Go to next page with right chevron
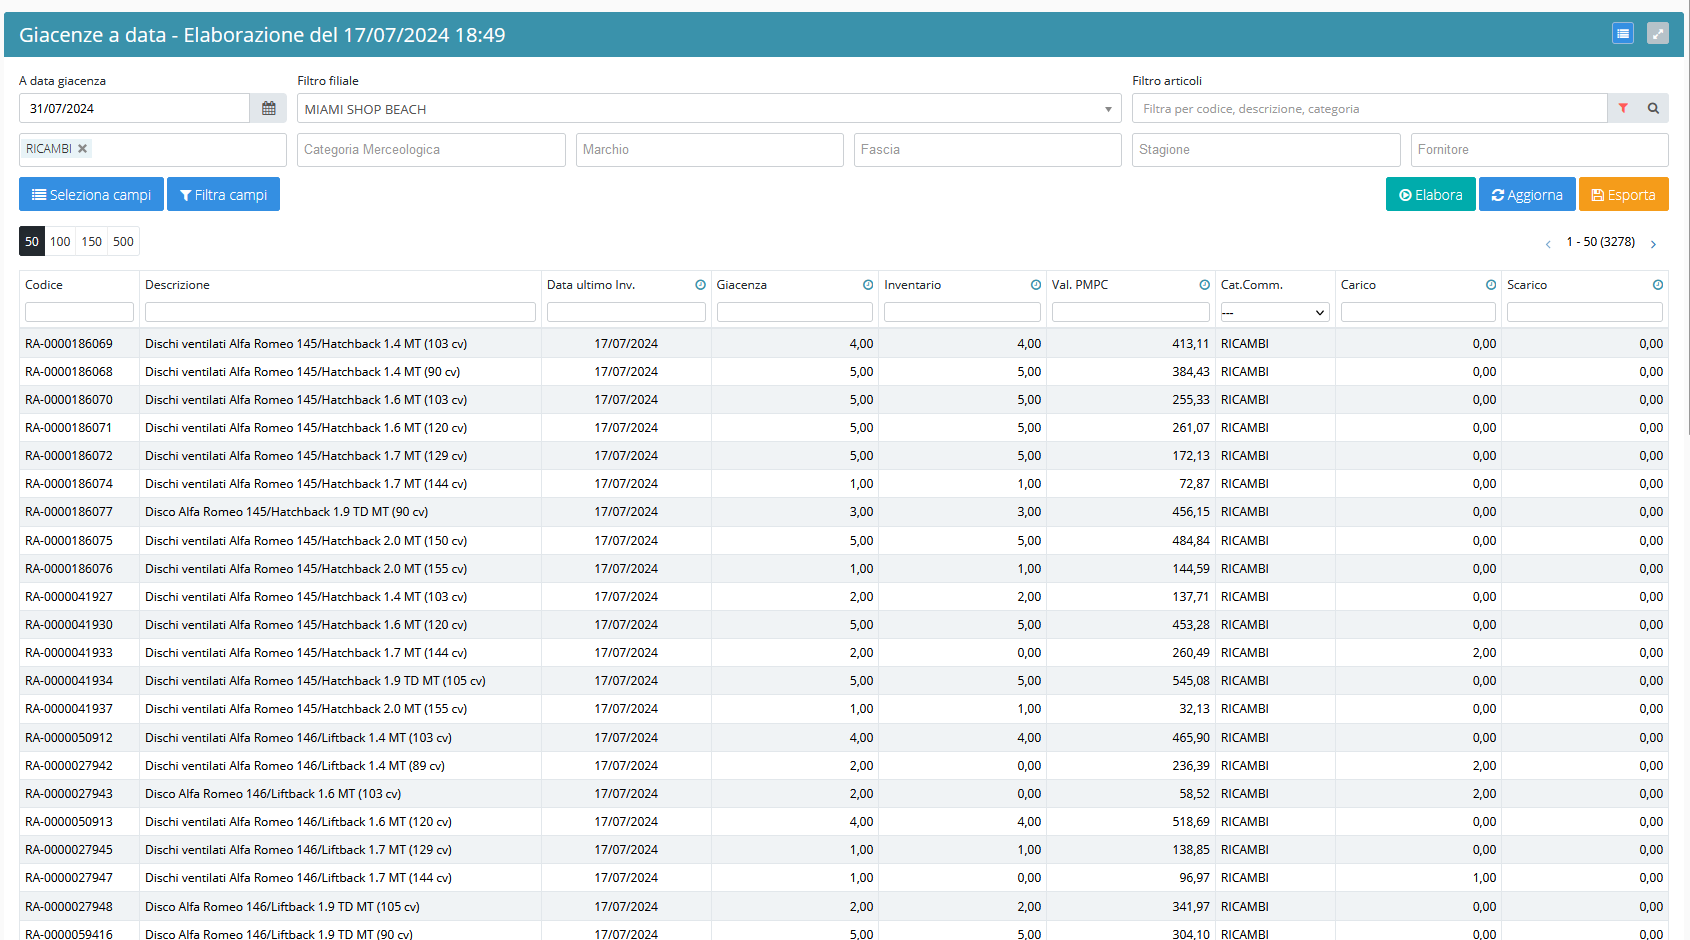 click(1653, 243)
